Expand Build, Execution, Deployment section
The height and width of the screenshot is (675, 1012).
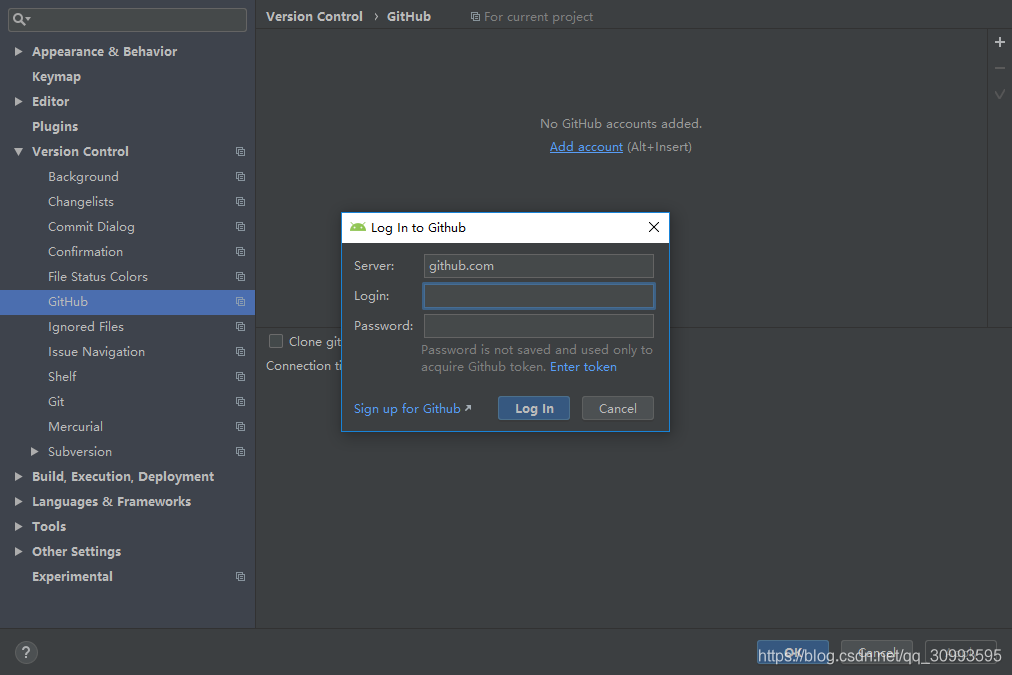19,477
